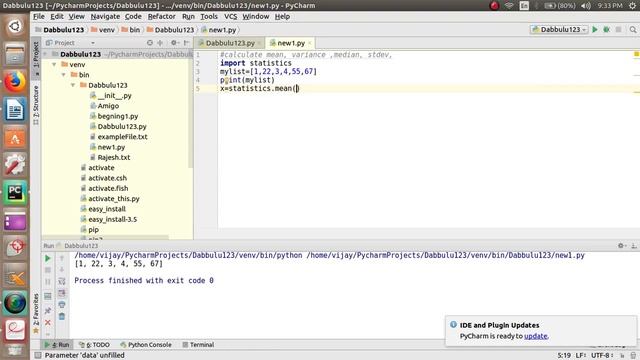Click the Up stack trace arrow in Run panel
Viewport: 640px width, 360px height.
click(x=62, y=258)
